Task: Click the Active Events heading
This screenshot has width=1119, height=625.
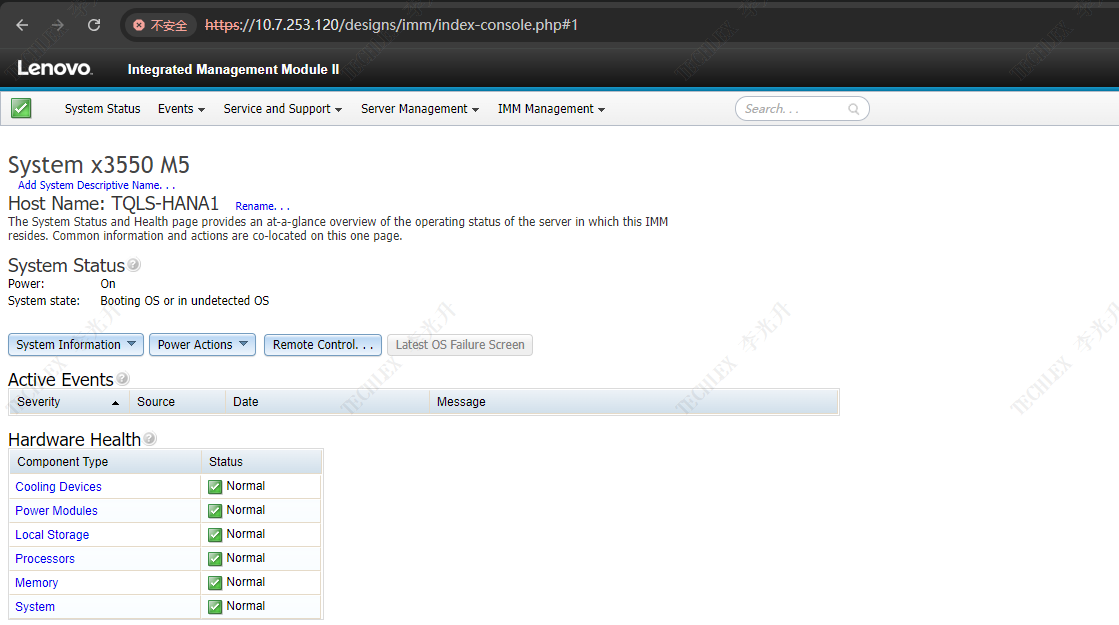Action: point(61,380)
